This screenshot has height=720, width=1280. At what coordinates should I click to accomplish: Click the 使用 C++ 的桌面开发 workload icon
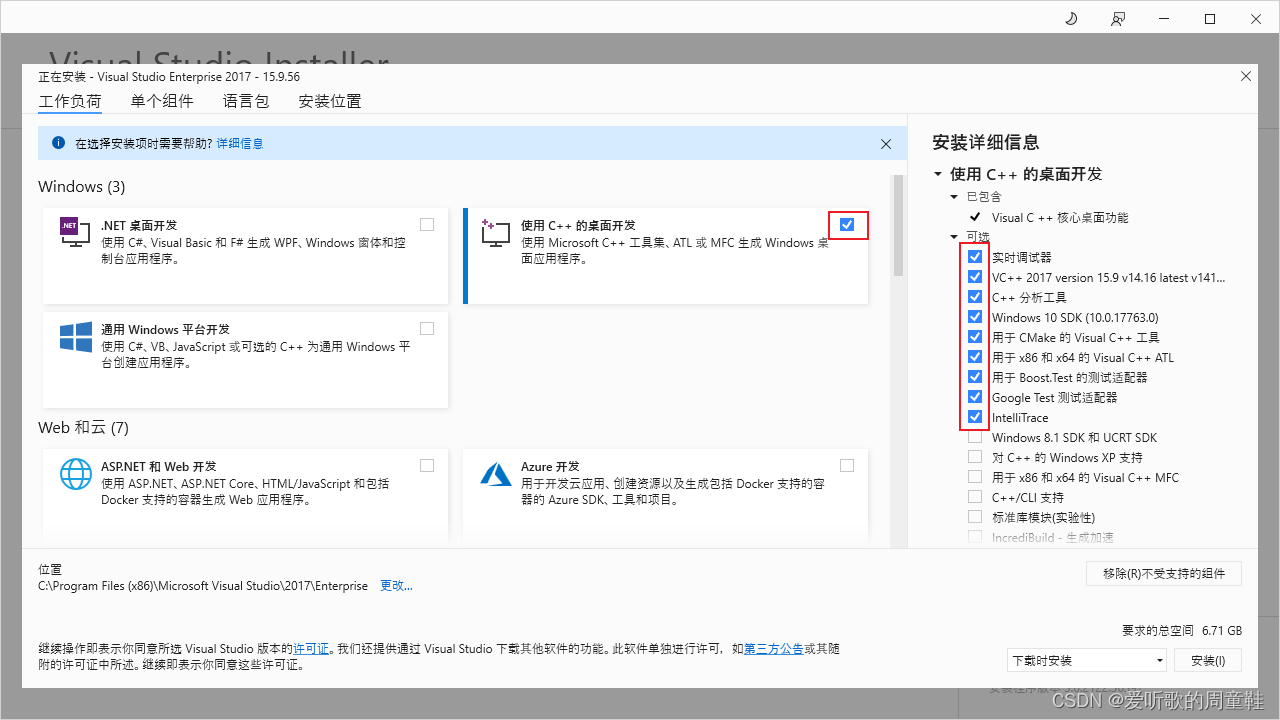(x=494, y=232)
